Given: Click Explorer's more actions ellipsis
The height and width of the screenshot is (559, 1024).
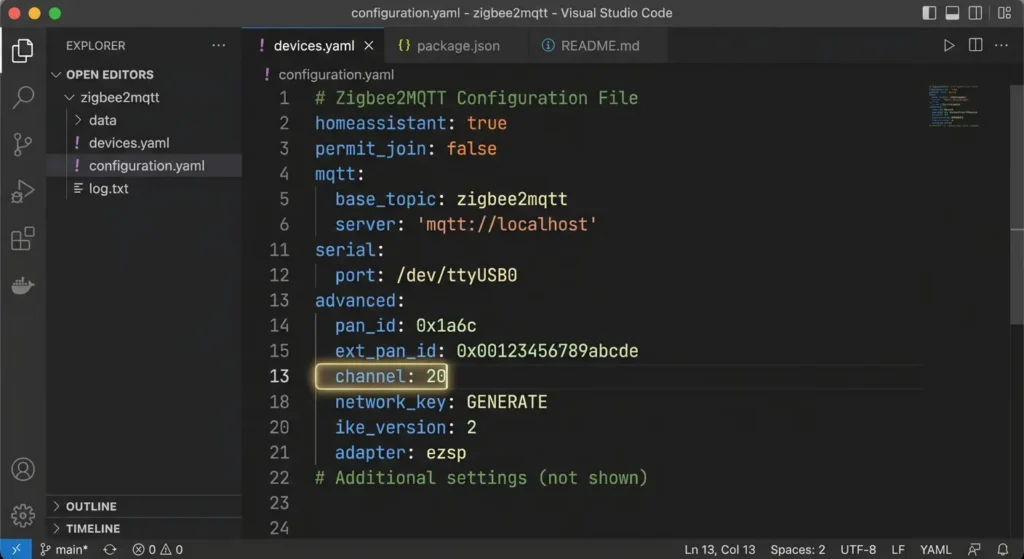Looking at the screenshot, I should 219,46.
